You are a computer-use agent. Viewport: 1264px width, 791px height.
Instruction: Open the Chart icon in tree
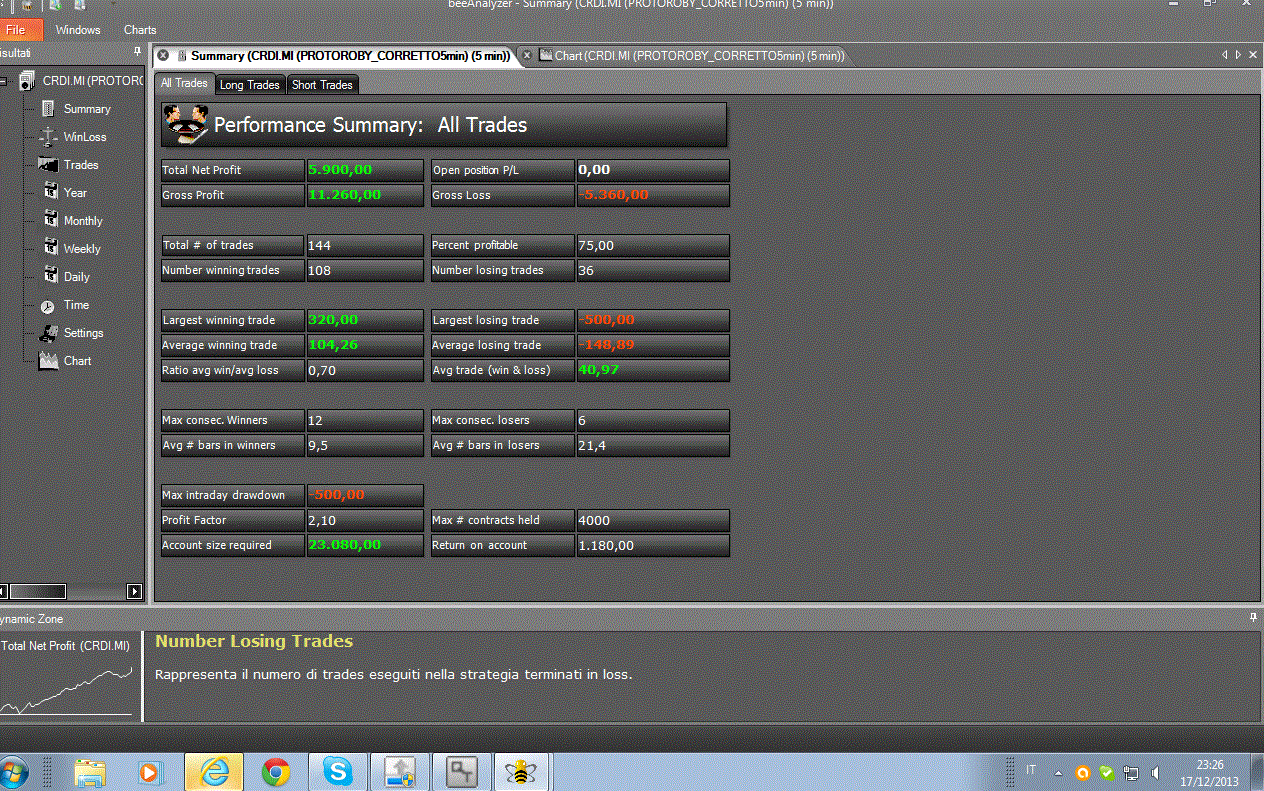tap(48, 361)
